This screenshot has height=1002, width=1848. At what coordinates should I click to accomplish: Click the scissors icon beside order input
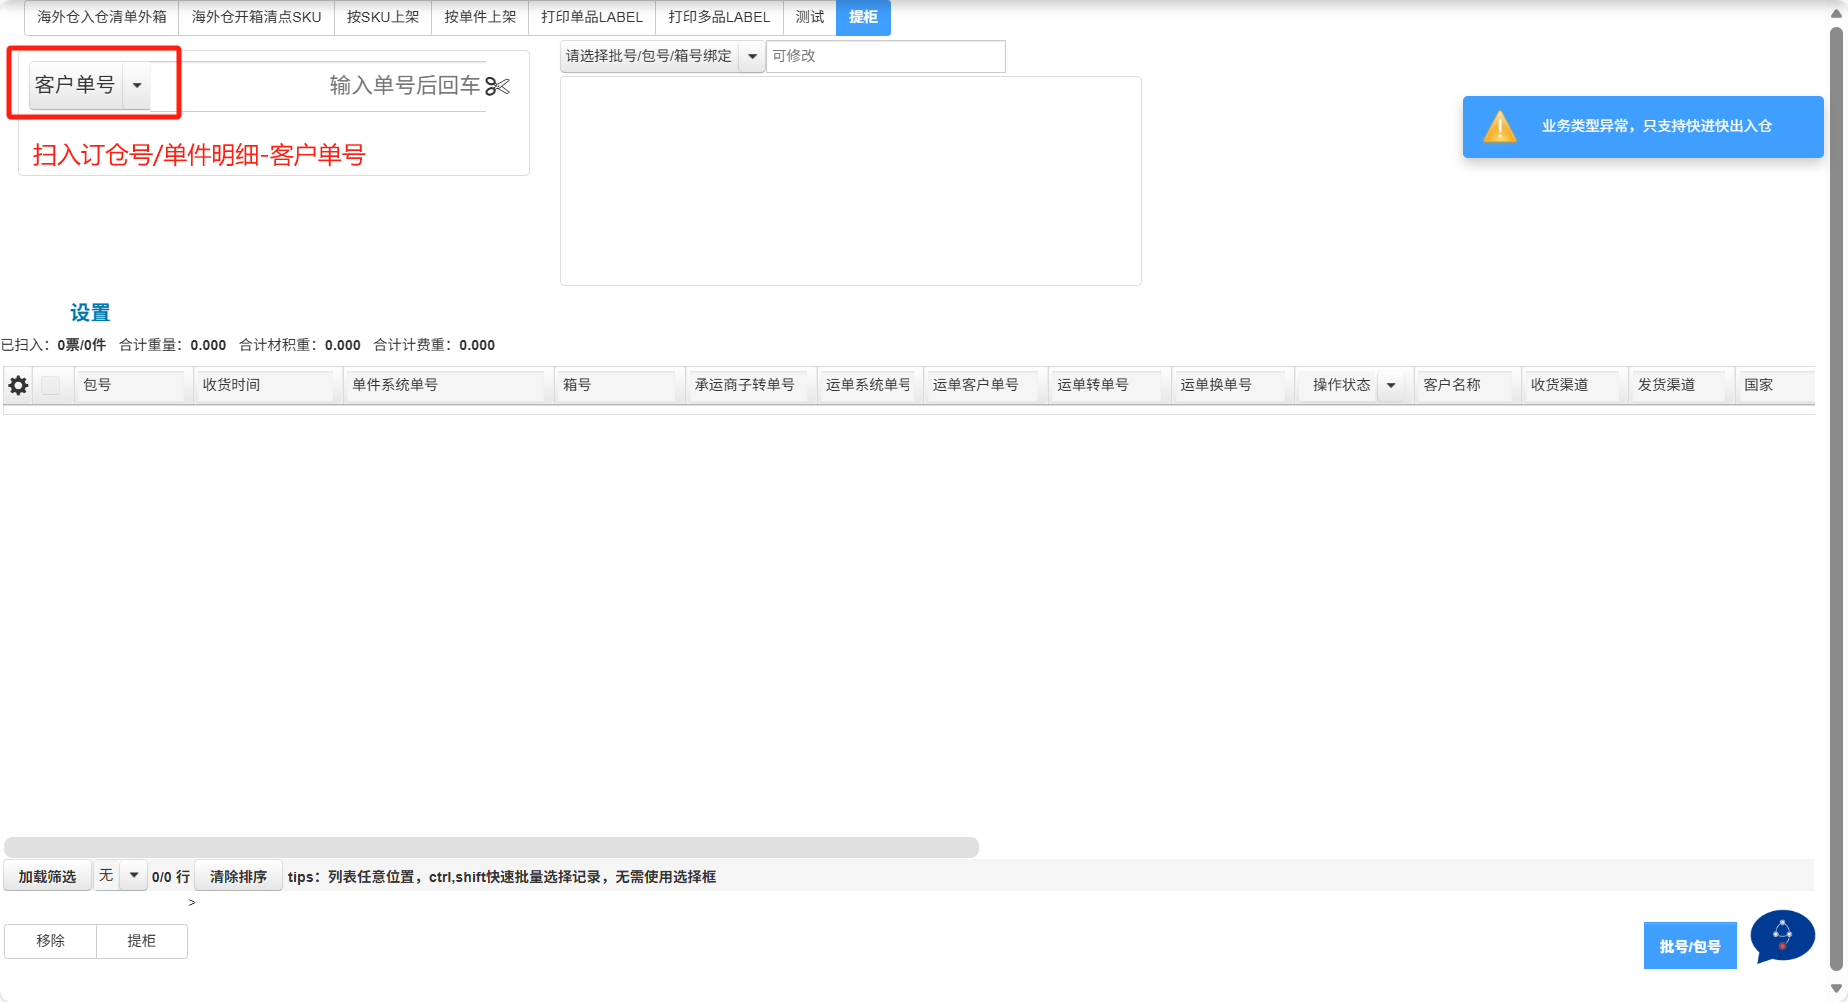[x=498, y=87]
